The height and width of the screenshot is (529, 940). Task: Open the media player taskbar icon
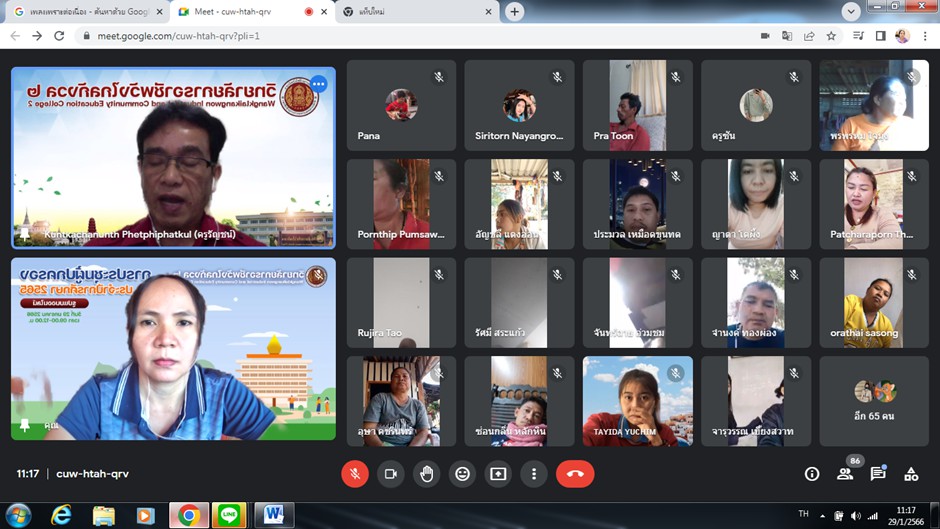[145, 516]
